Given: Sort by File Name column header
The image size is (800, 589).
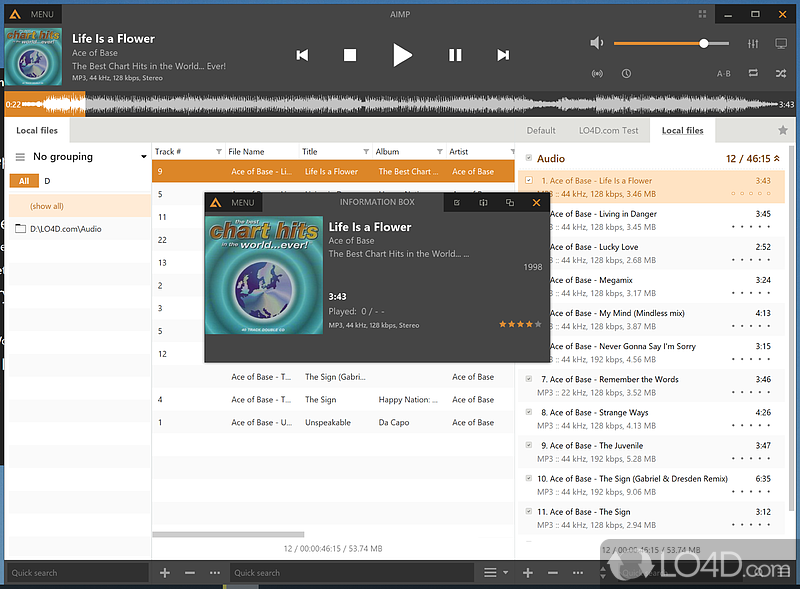Looking at the screenshot, I should [x=246, y=152].
